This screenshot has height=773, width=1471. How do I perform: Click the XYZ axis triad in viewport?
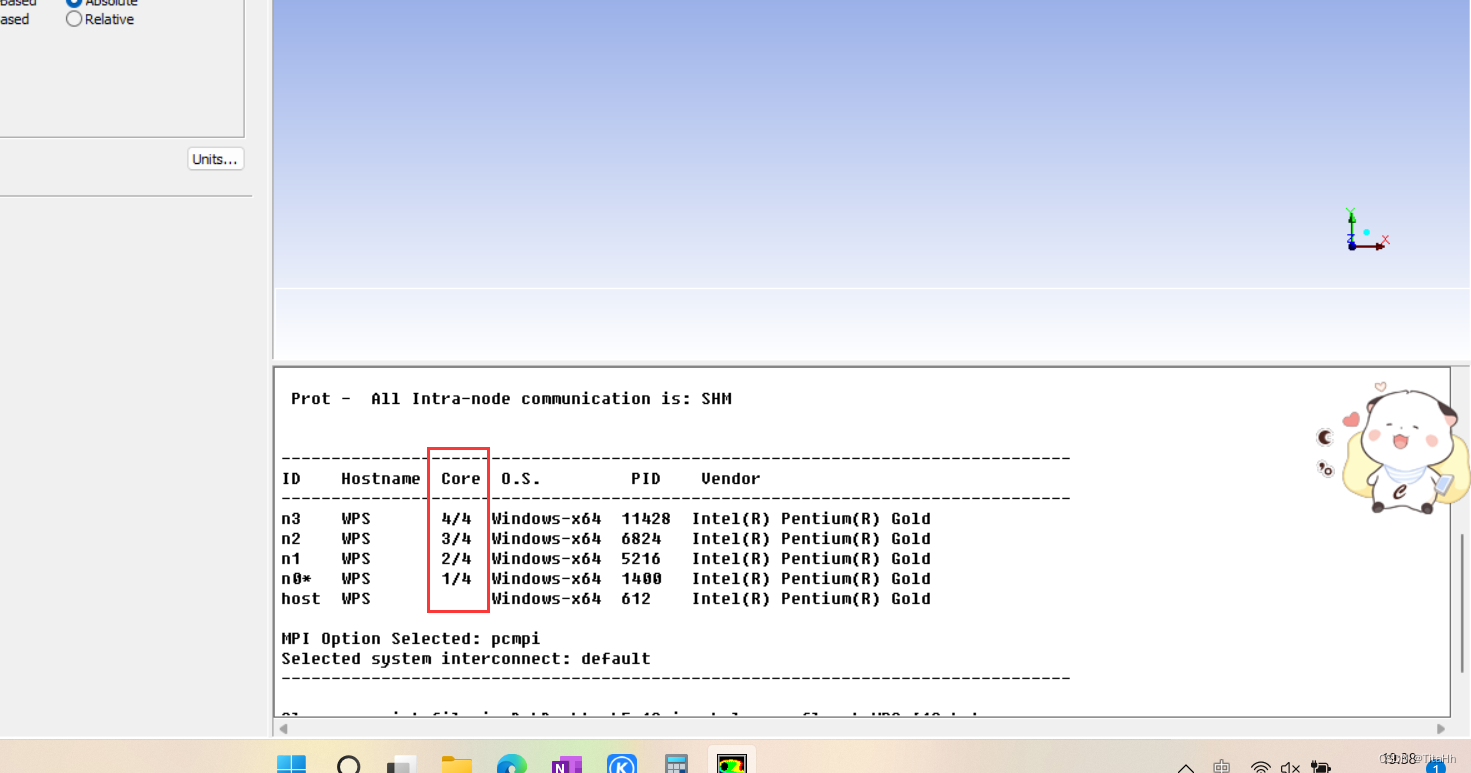(1362, 232)
